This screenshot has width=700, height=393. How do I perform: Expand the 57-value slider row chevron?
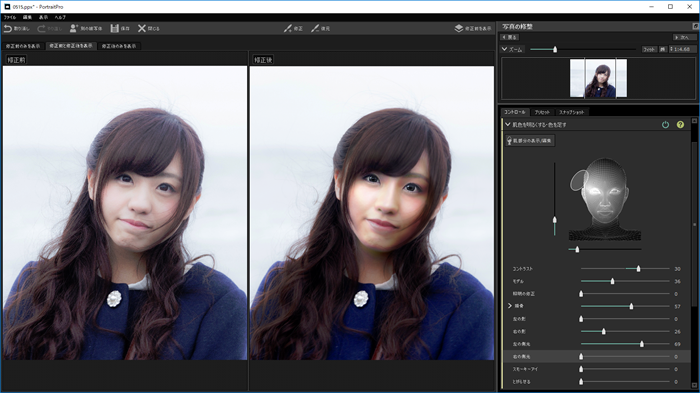click(510, 306)
